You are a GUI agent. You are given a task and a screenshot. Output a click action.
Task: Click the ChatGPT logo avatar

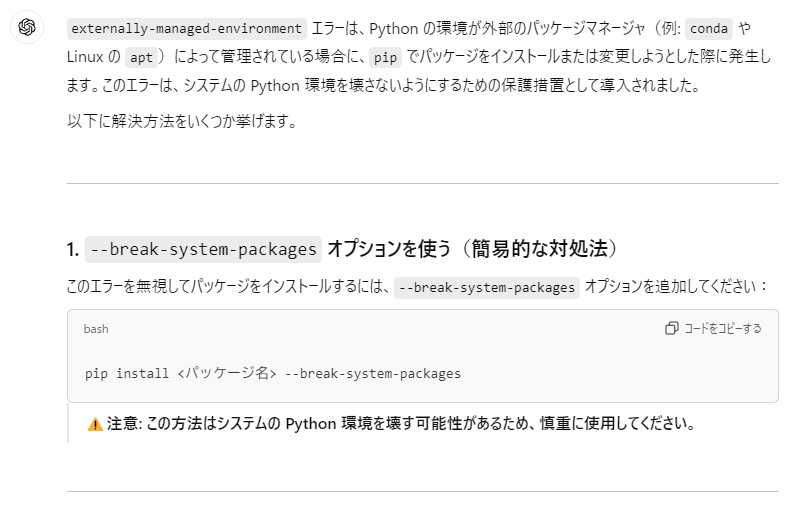click(x=27, y=27)
